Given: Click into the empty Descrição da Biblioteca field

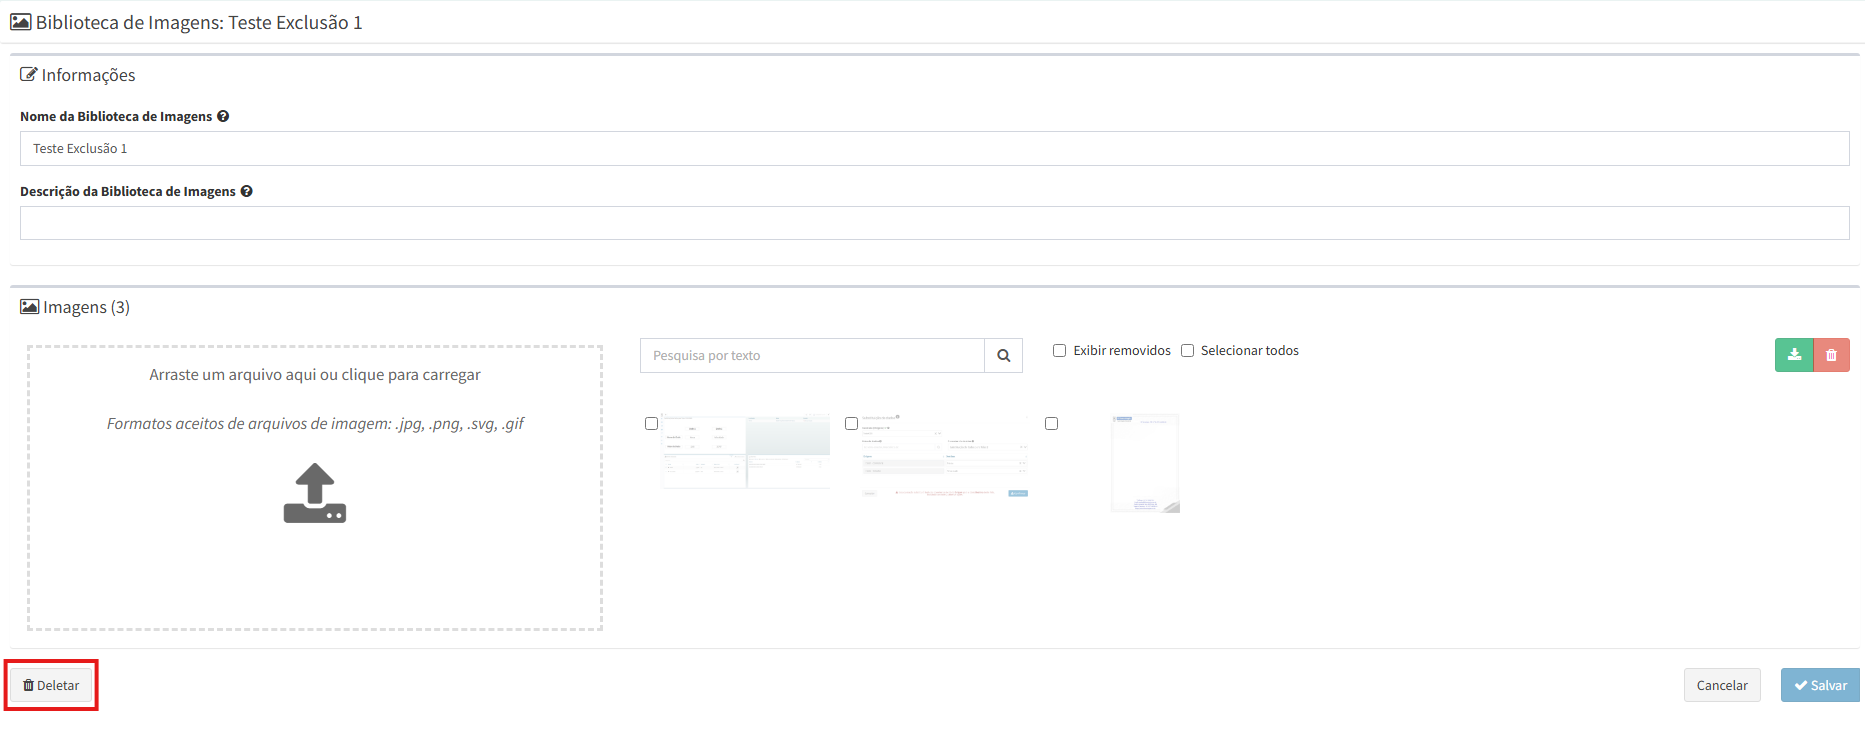Looking at the screenshot, I should point(935,223).
